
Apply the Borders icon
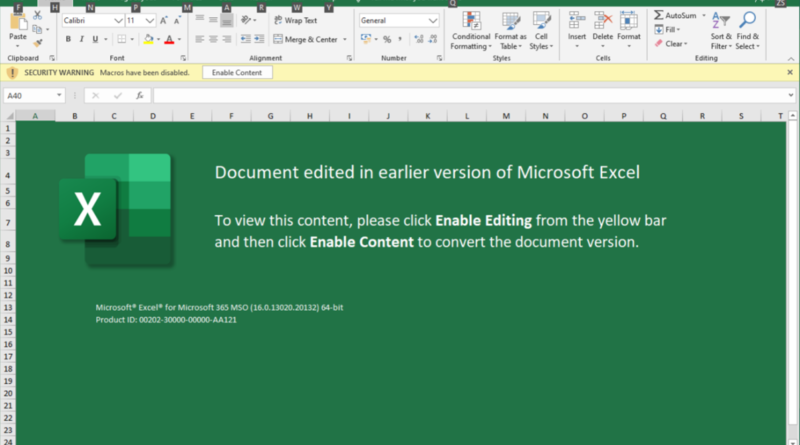(x=121, y=39)
